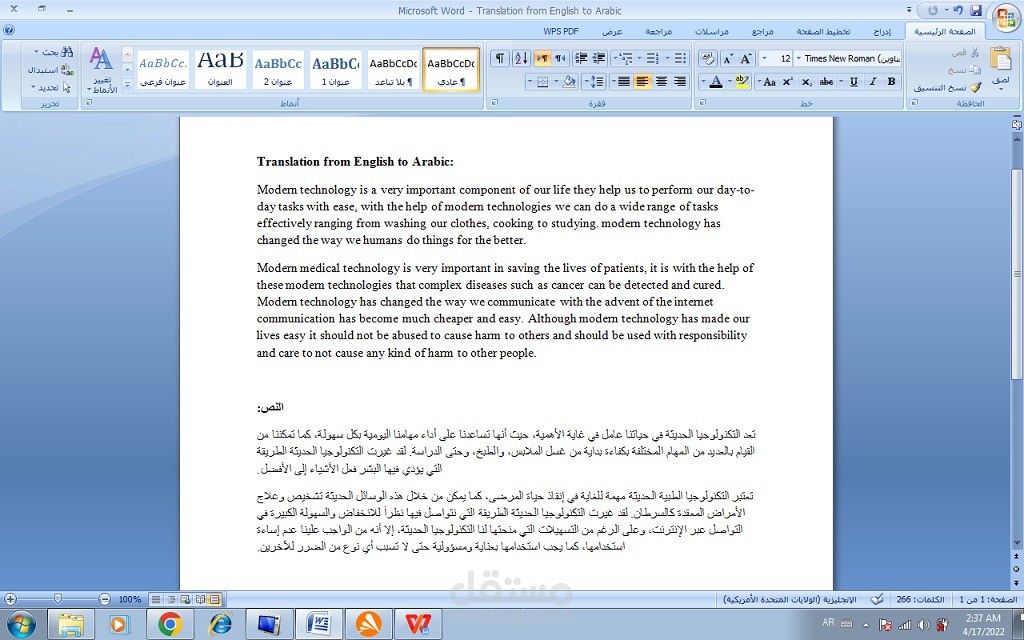Switch to the Review (مراجعة) tab

[658, 31]
